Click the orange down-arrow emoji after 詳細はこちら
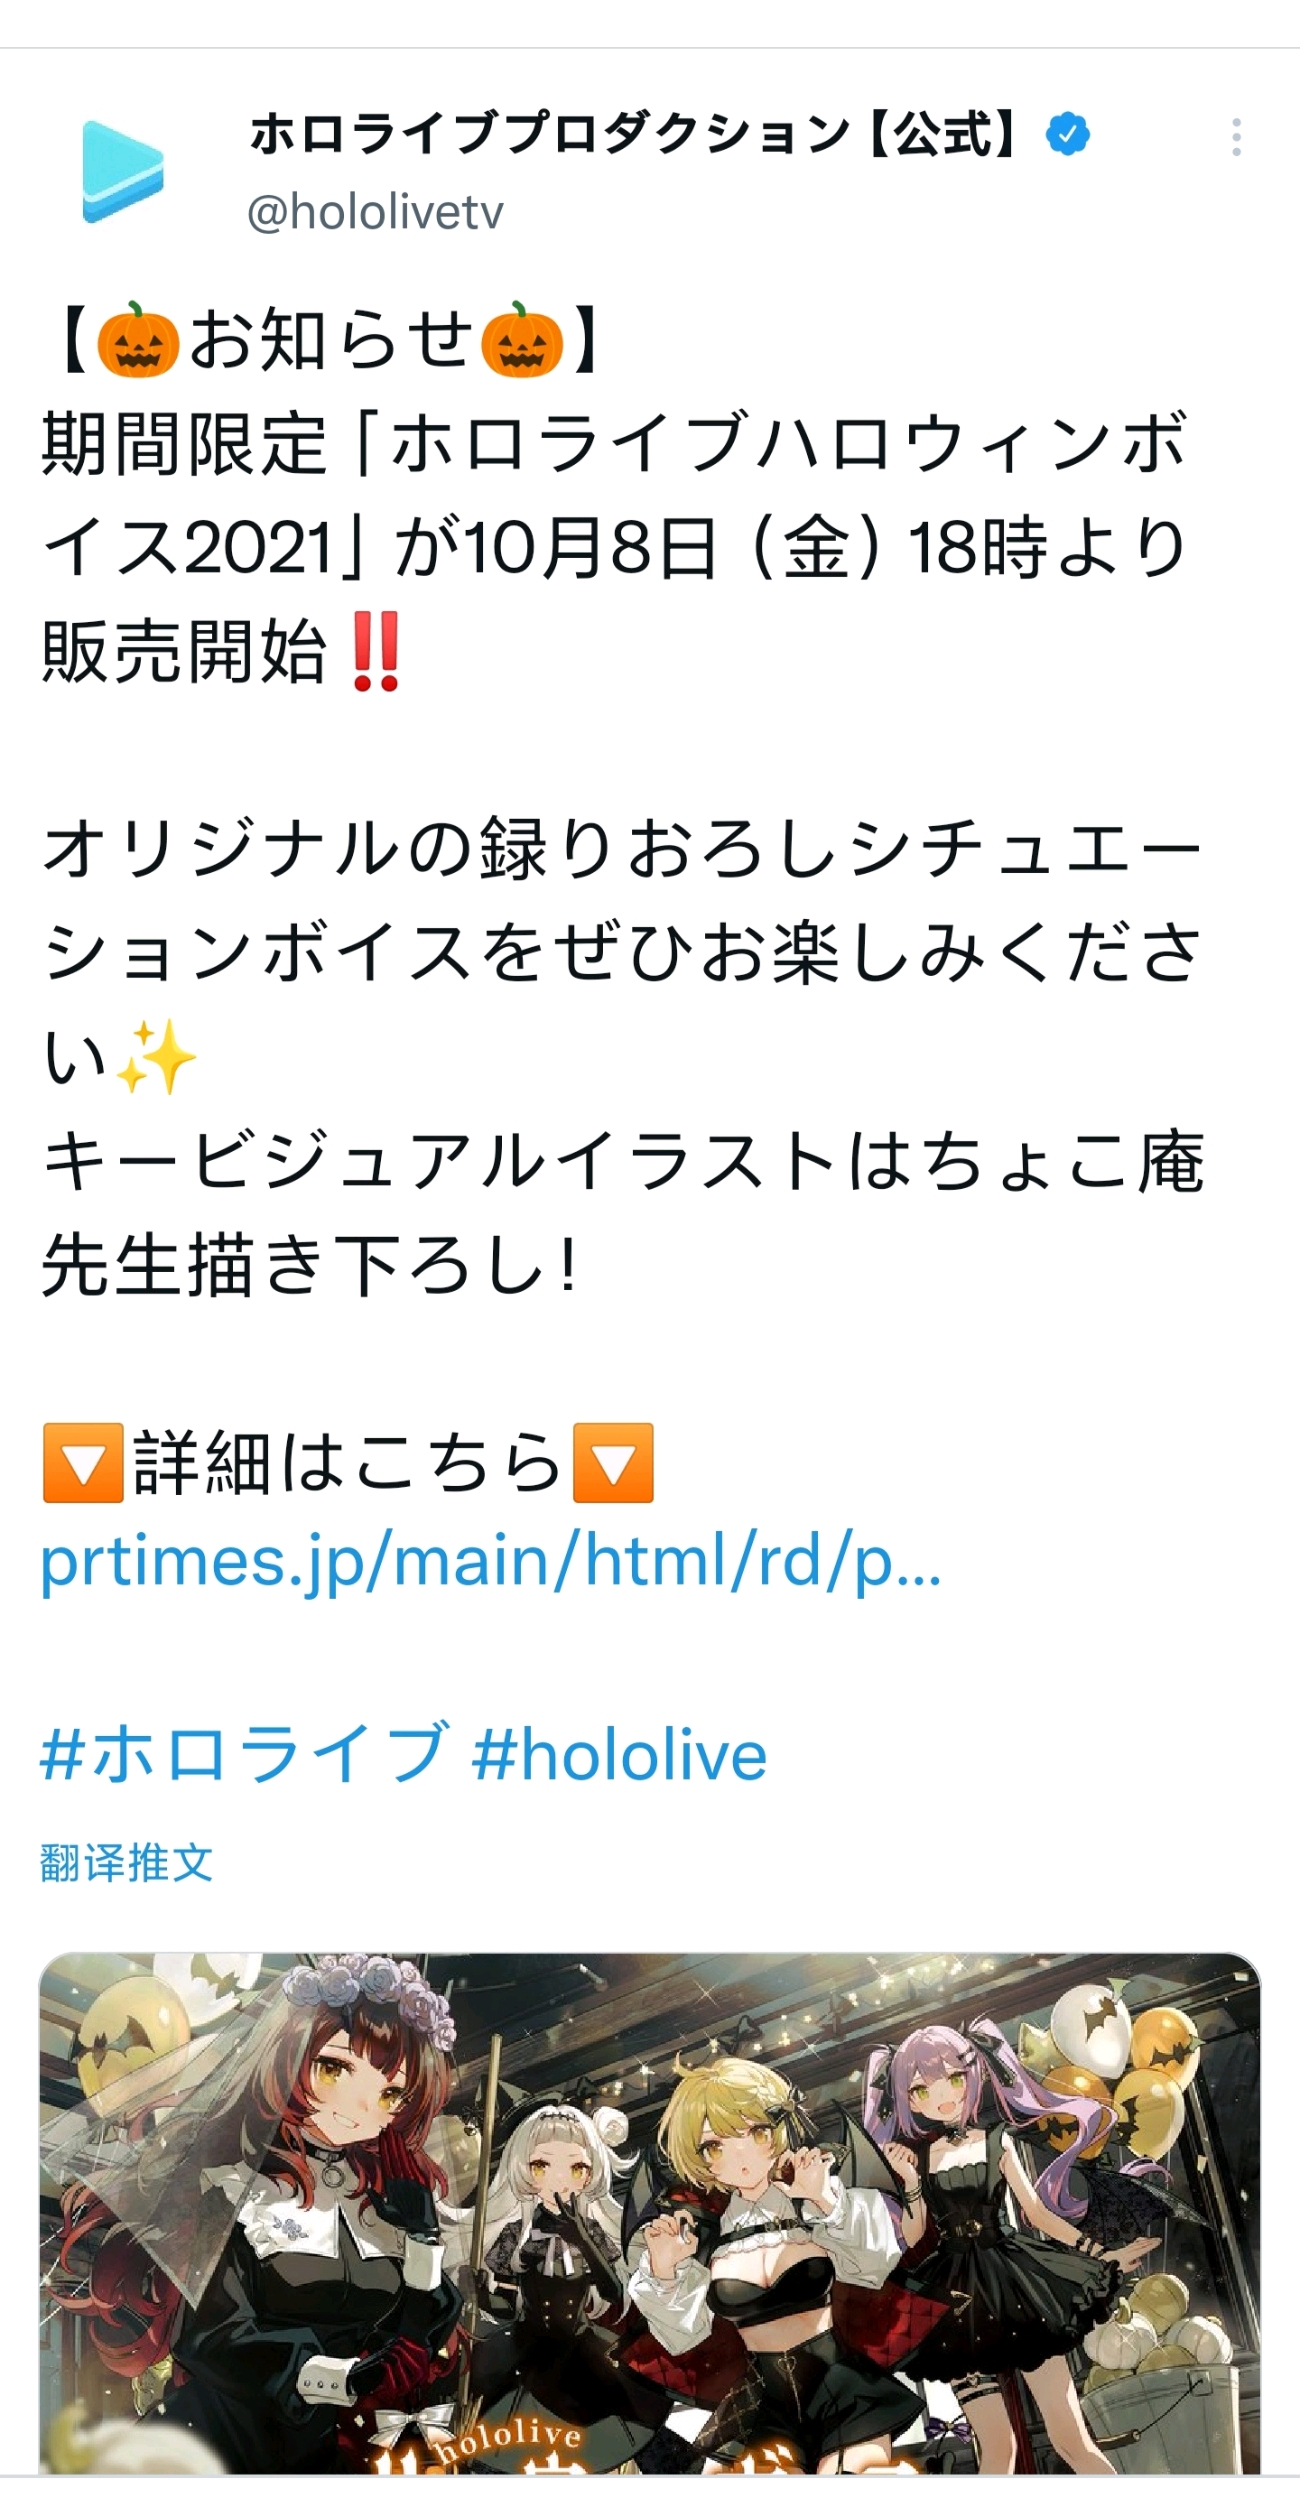1300x2507 pixels. pos(613,1463)
